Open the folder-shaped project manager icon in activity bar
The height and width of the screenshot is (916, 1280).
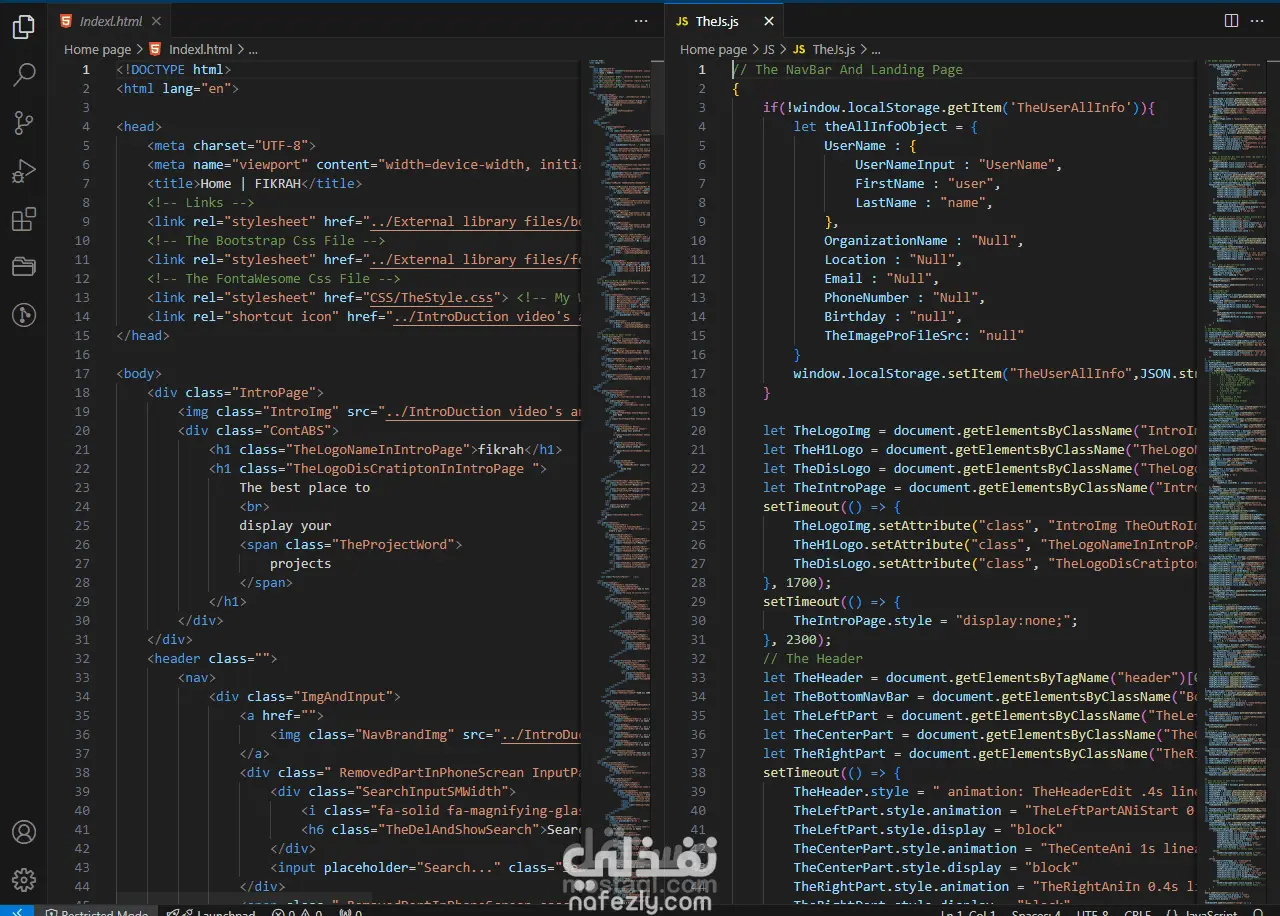(23, 267)
